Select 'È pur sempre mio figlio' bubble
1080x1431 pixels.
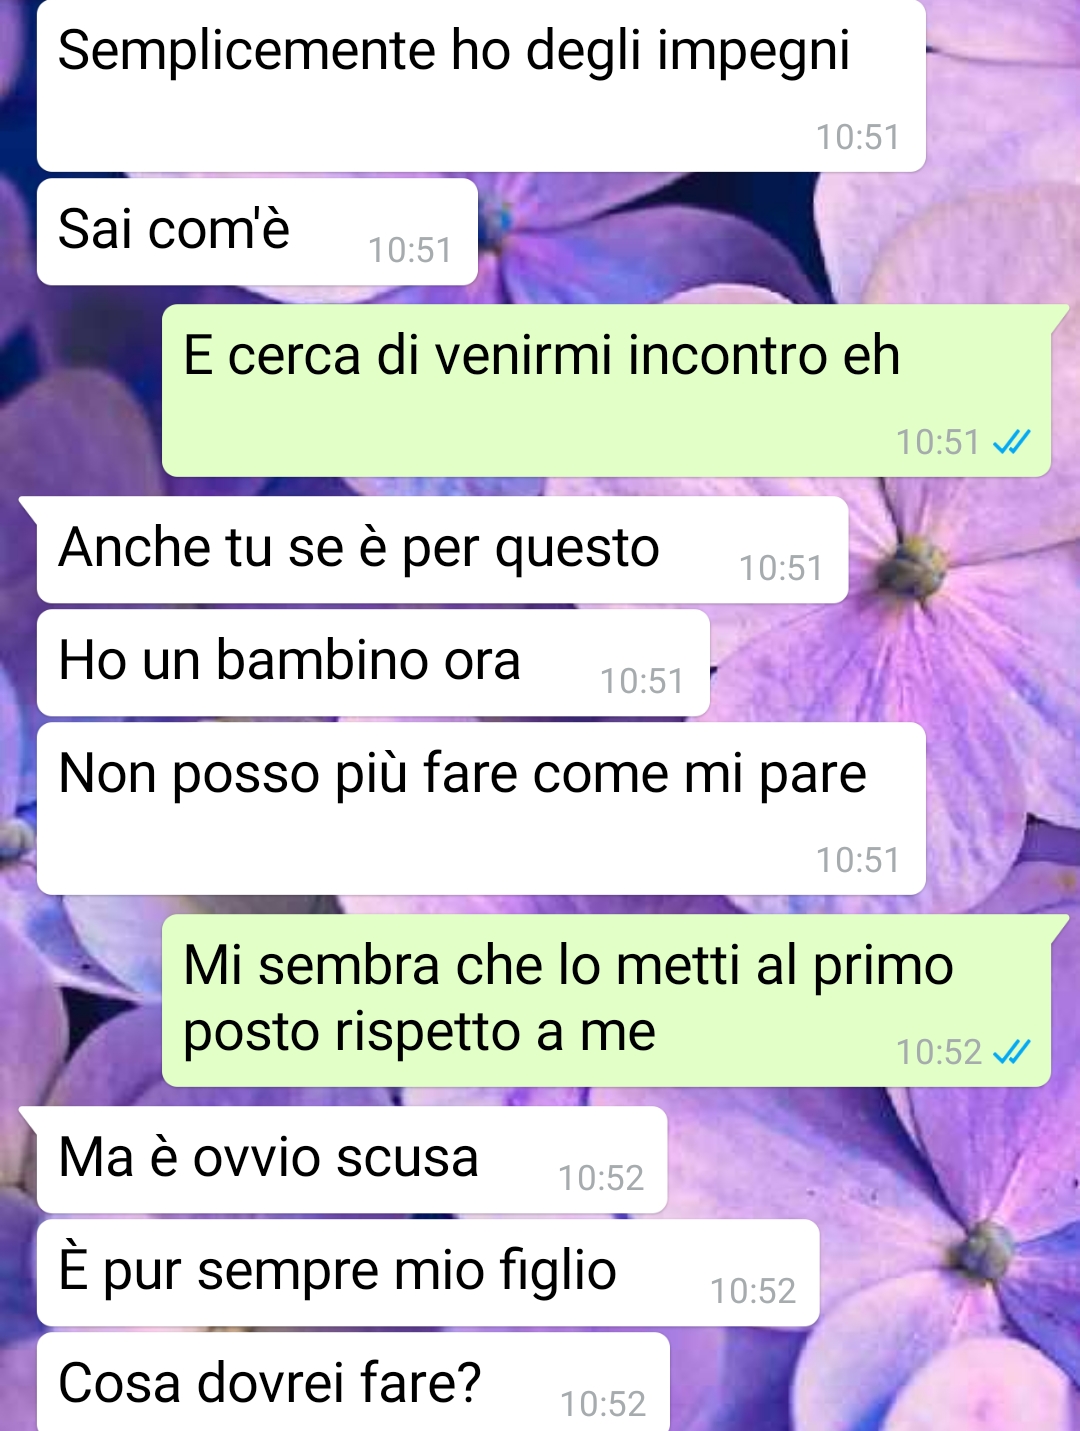428,1273
